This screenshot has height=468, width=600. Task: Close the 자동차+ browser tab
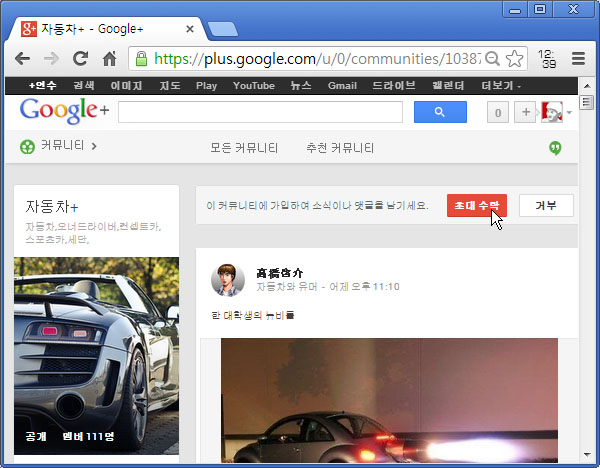point(190,29)
